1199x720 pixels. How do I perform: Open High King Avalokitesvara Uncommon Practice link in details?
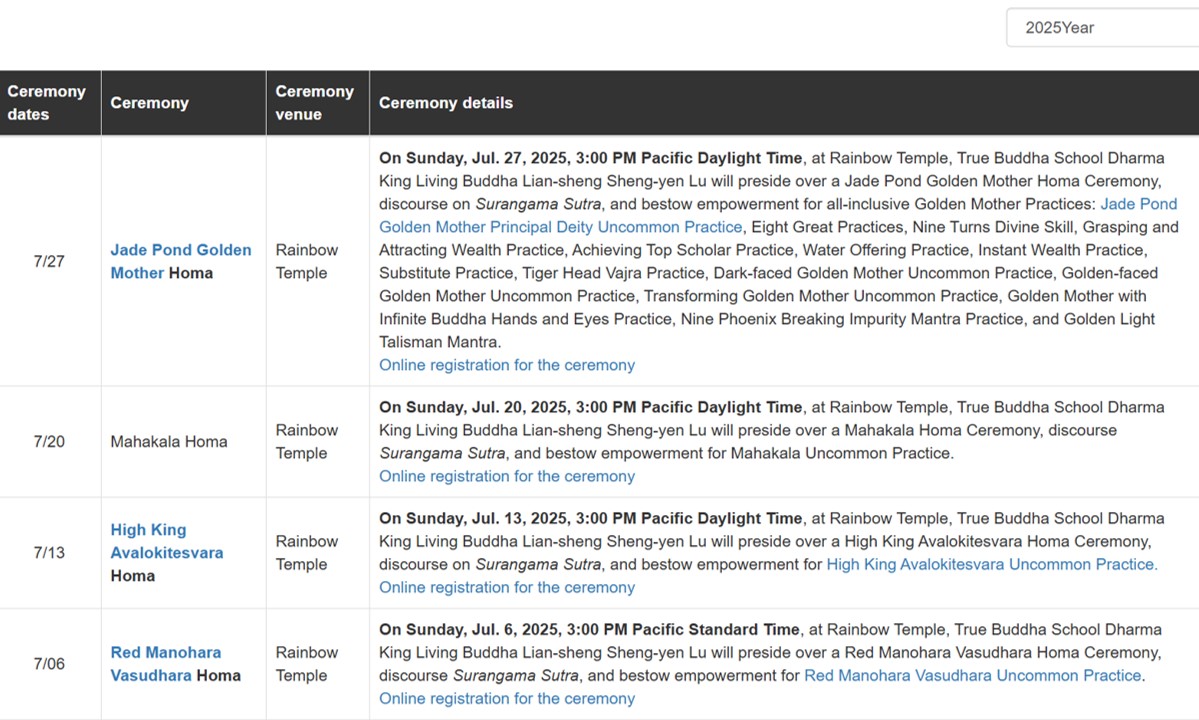[992, 565]
